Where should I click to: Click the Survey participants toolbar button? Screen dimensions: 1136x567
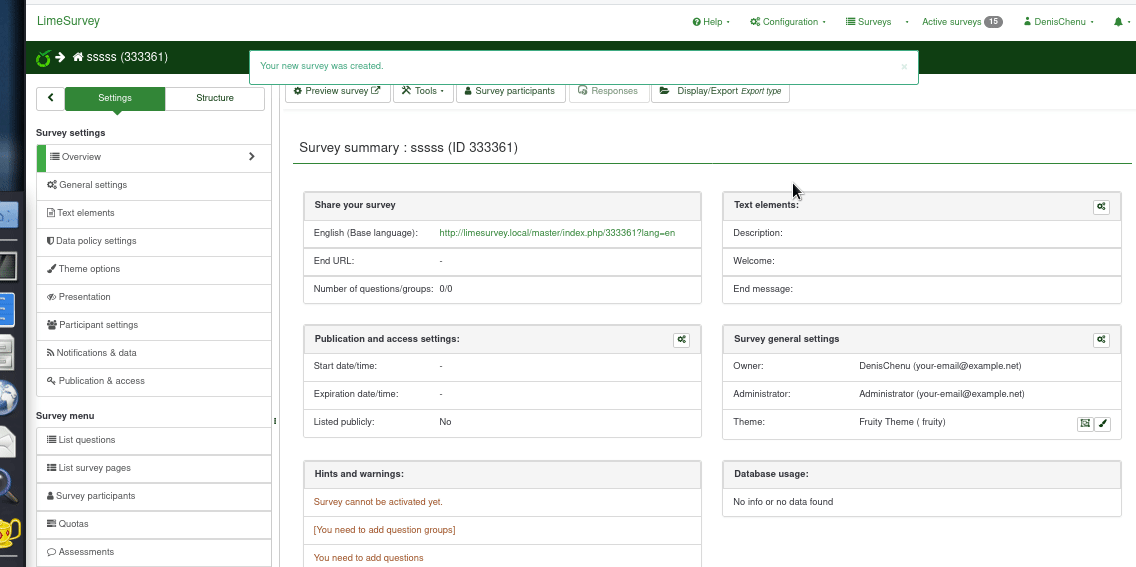click(x=510, y=91)
